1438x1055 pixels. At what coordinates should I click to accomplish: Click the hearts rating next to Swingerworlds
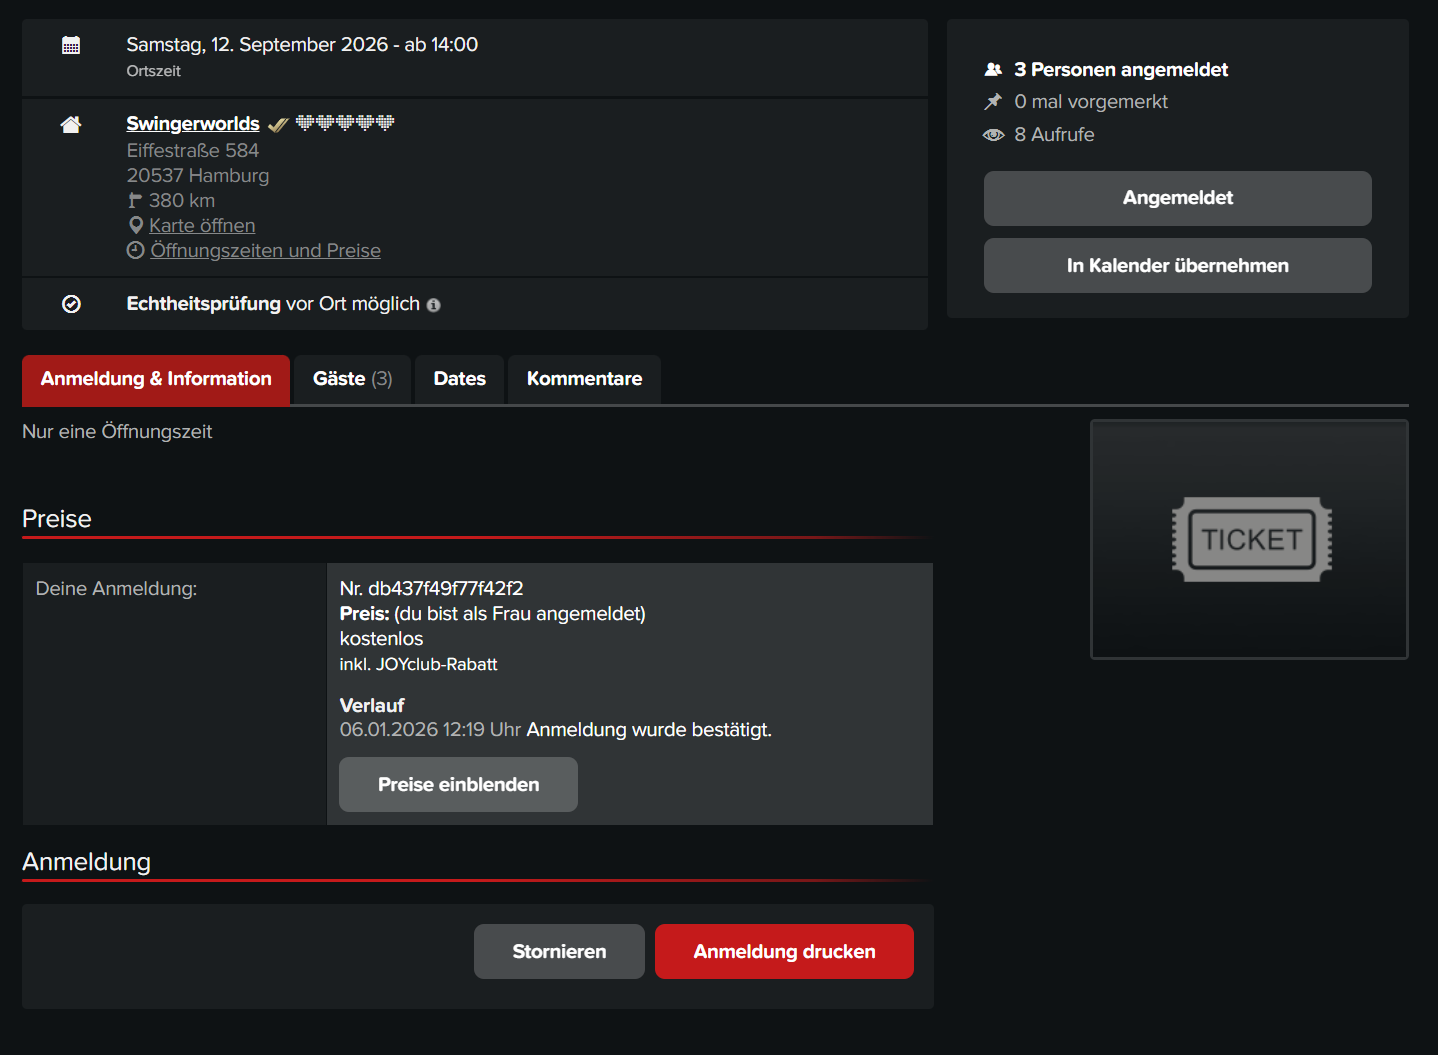click(345, 123)
